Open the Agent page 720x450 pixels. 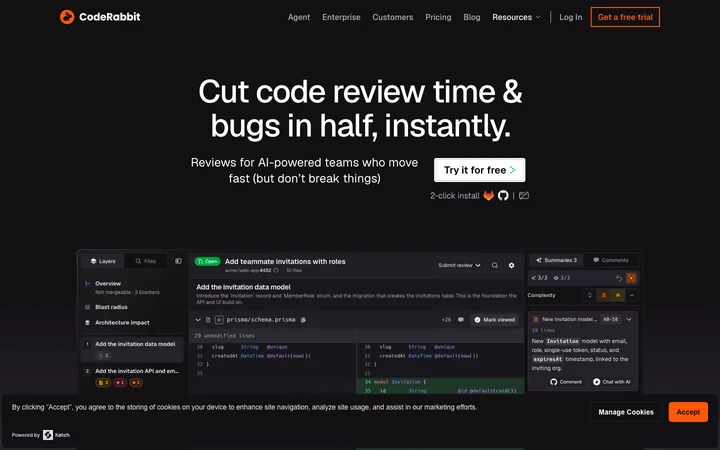coord(299,17)
